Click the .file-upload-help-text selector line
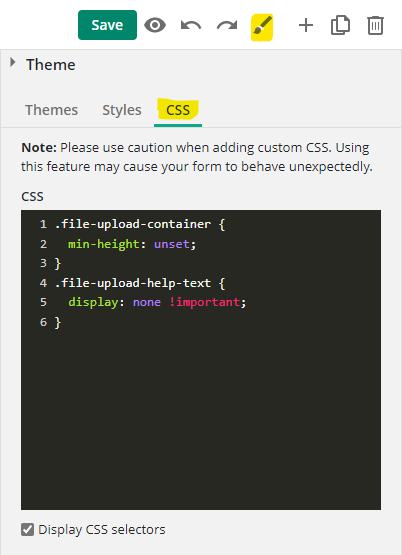Viewport: 402px width, 555px height. [140, 283]
